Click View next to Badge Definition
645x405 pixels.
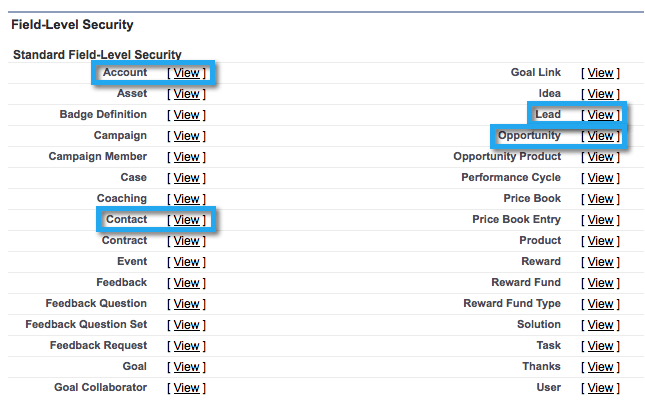point(186,115)
